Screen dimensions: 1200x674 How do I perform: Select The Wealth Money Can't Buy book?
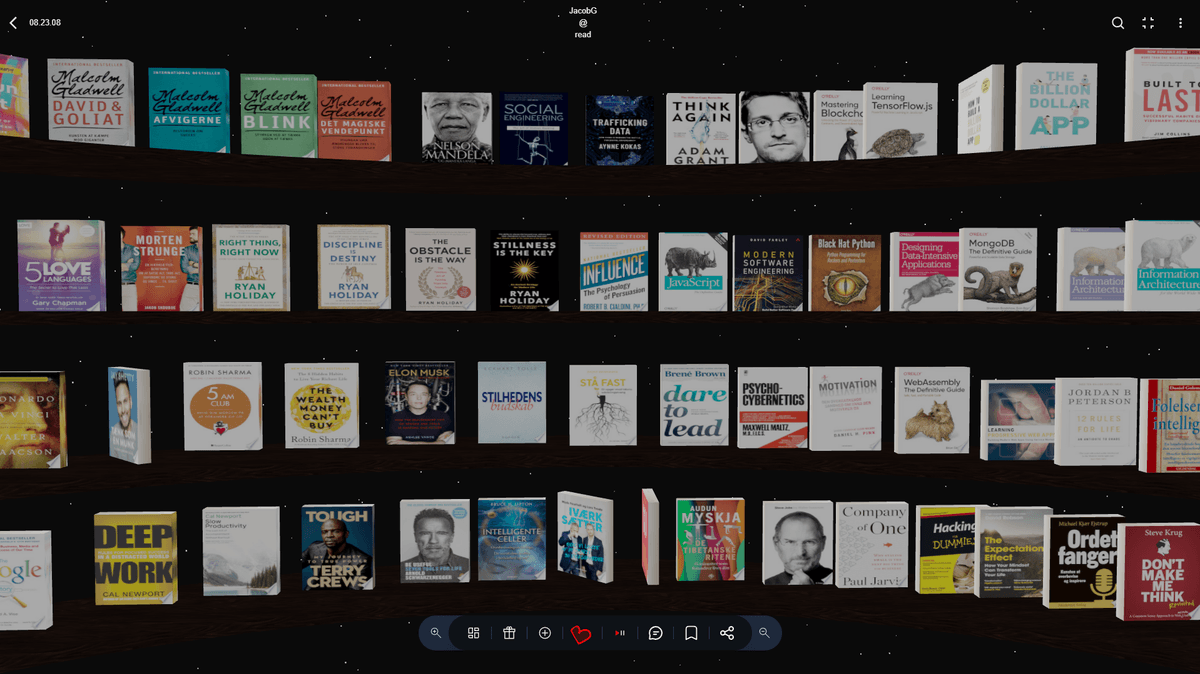321,404
